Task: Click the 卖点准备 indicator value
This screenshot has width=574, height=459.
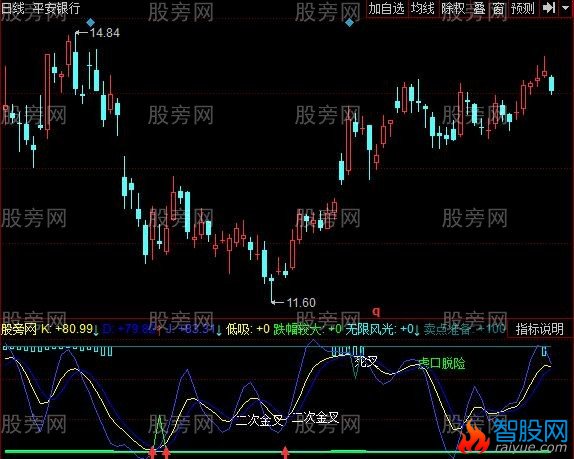Action: coord(447,329)
